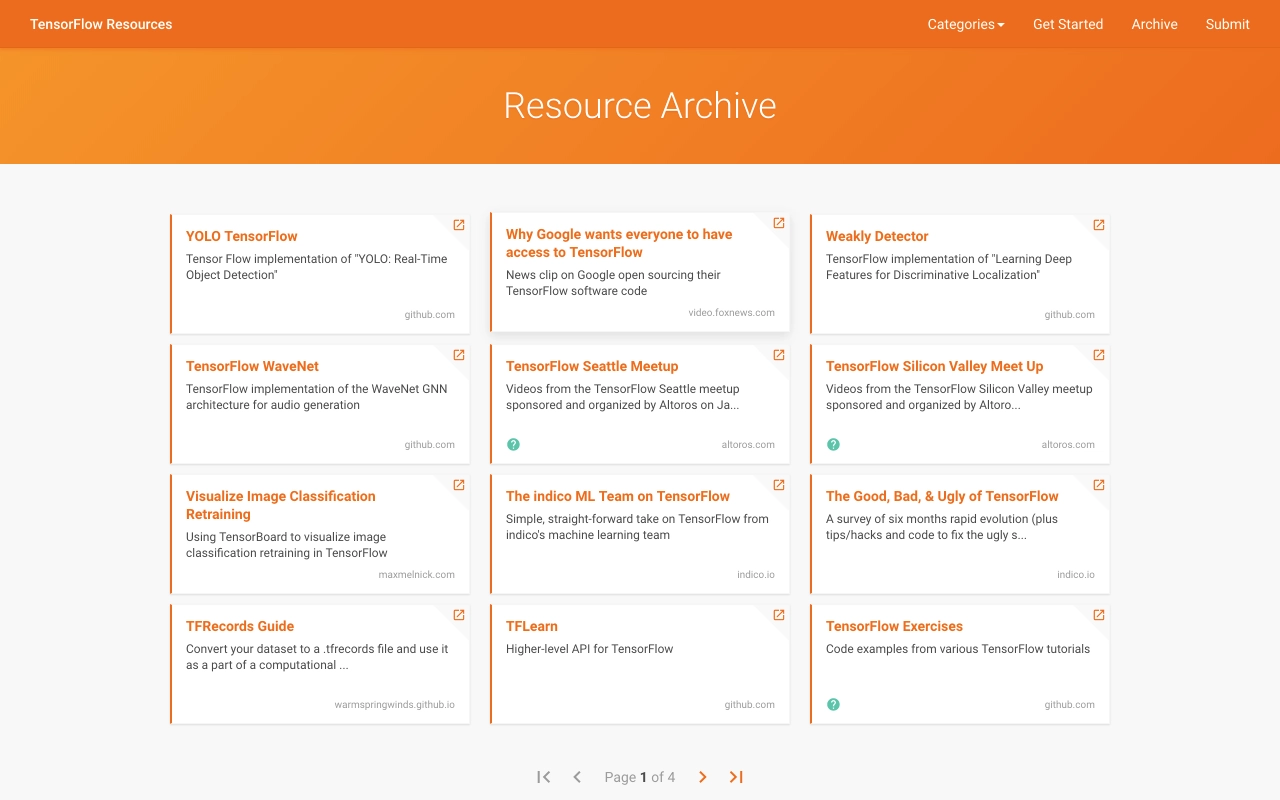Screen dimensions: 1280x800
Task: Click help icon on TensorFlow Exercises card
Action: (x=833, y=704)
